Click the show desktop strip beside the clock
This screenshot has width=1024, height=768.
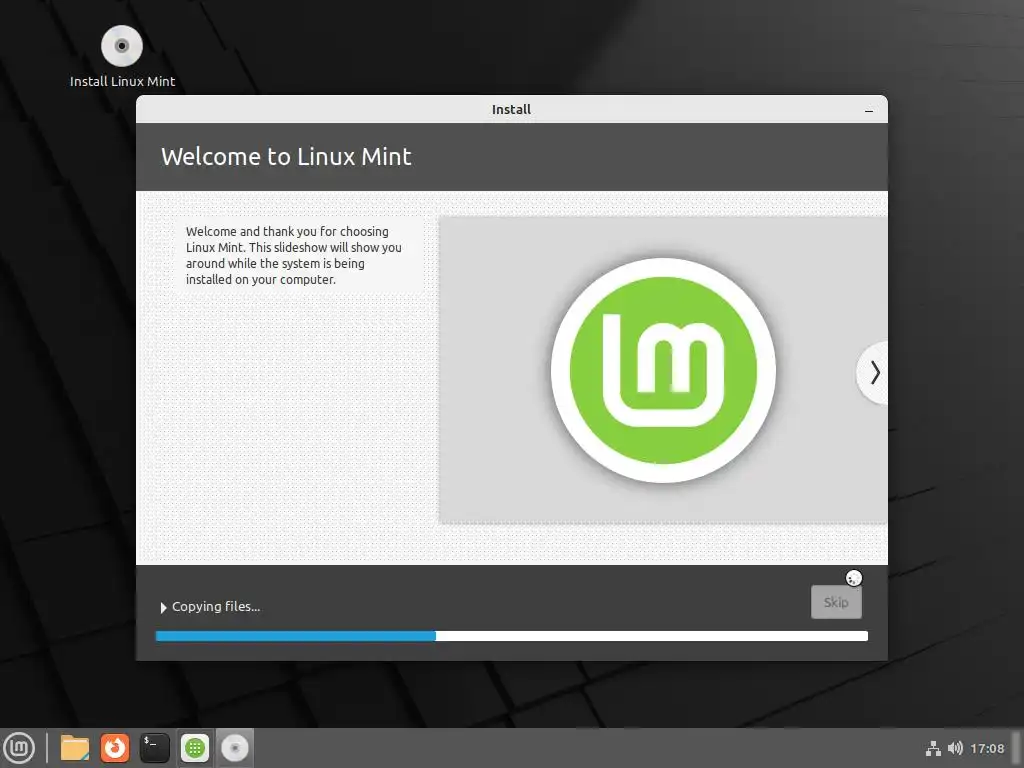[x=1016, y=748]
